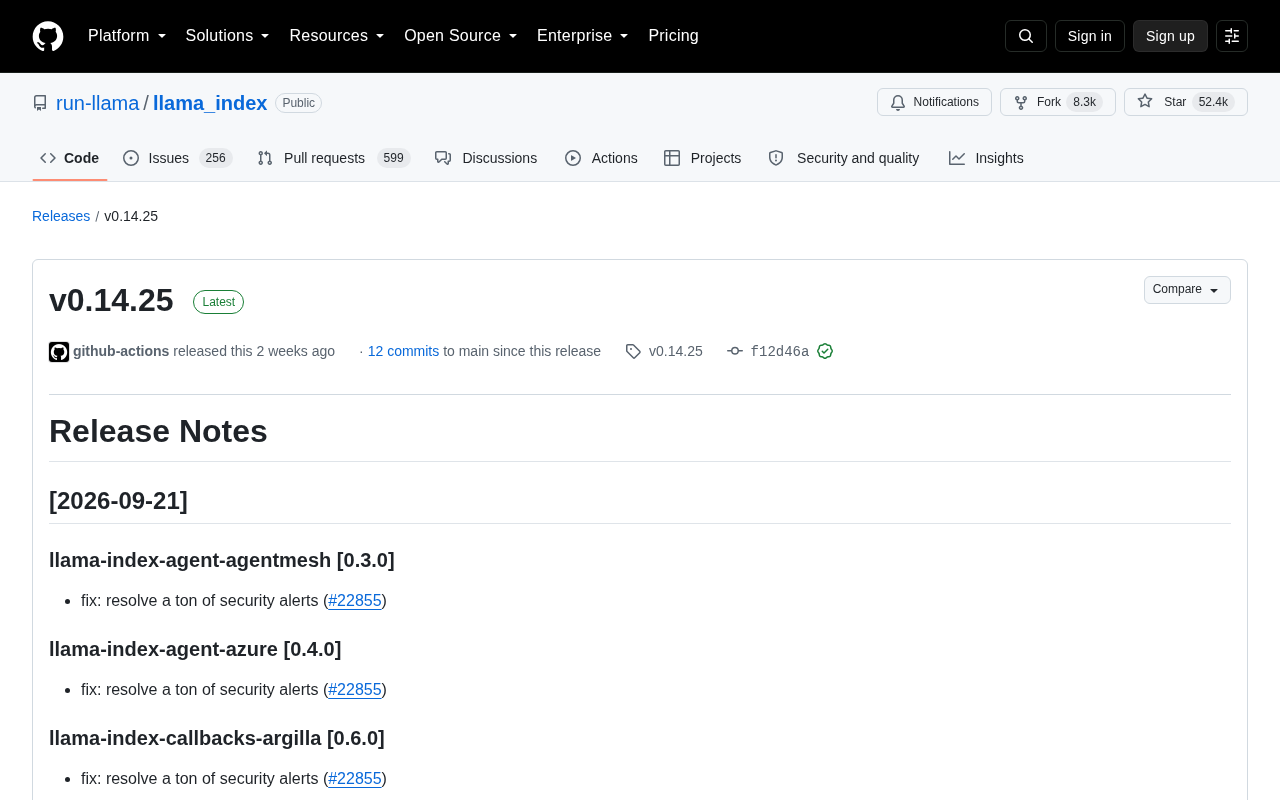Screen dimensions: 1280x800
Task: Open #22855 under llama-index-agent-agentmesh
Action: tap(355, 601)
